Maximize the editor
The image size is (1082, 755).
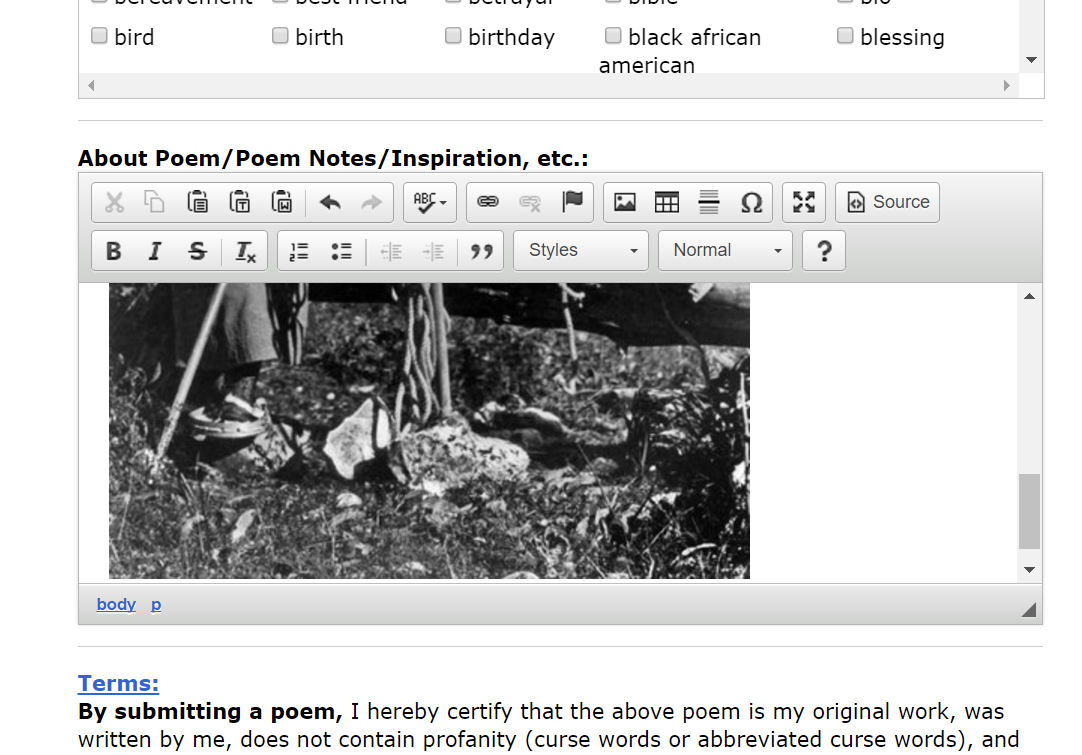point(804,202)
